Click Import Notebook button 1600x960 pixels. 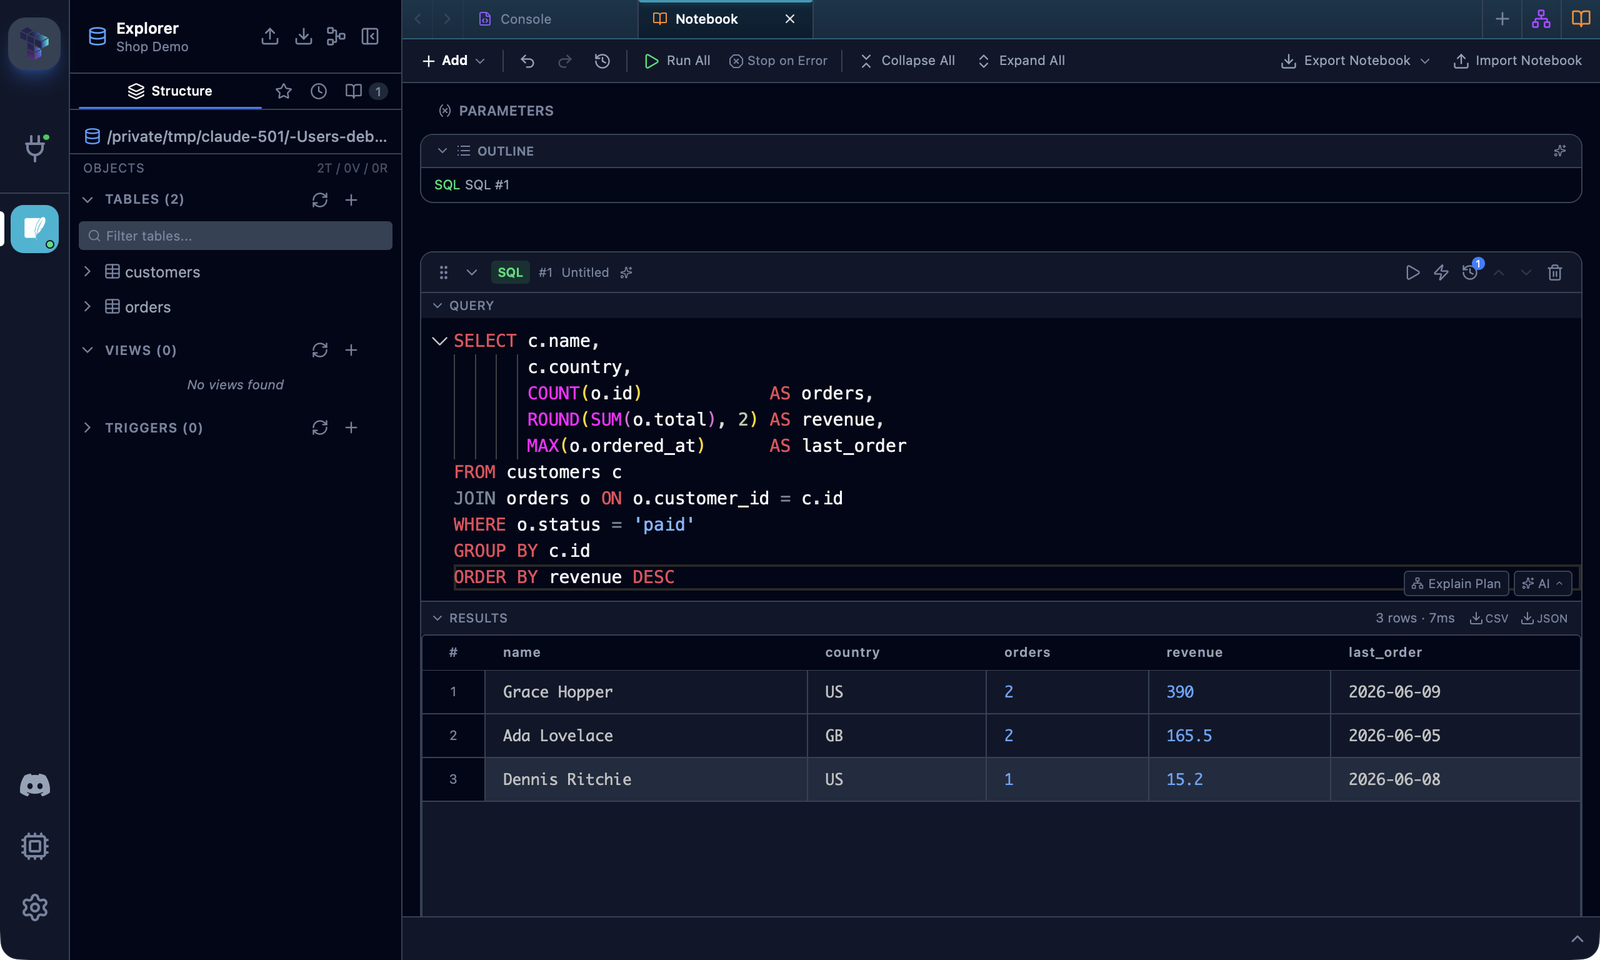[1517, 61]
